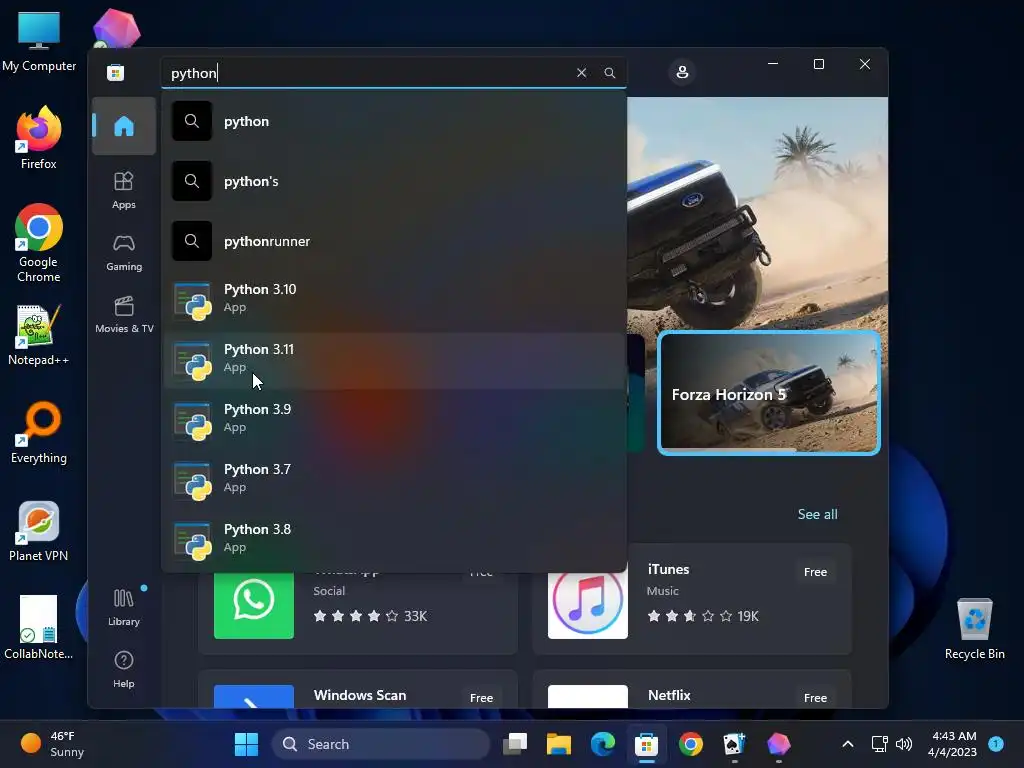Click the magnifier search icon in search box
1024x768 pixels.
pos(609,72)
